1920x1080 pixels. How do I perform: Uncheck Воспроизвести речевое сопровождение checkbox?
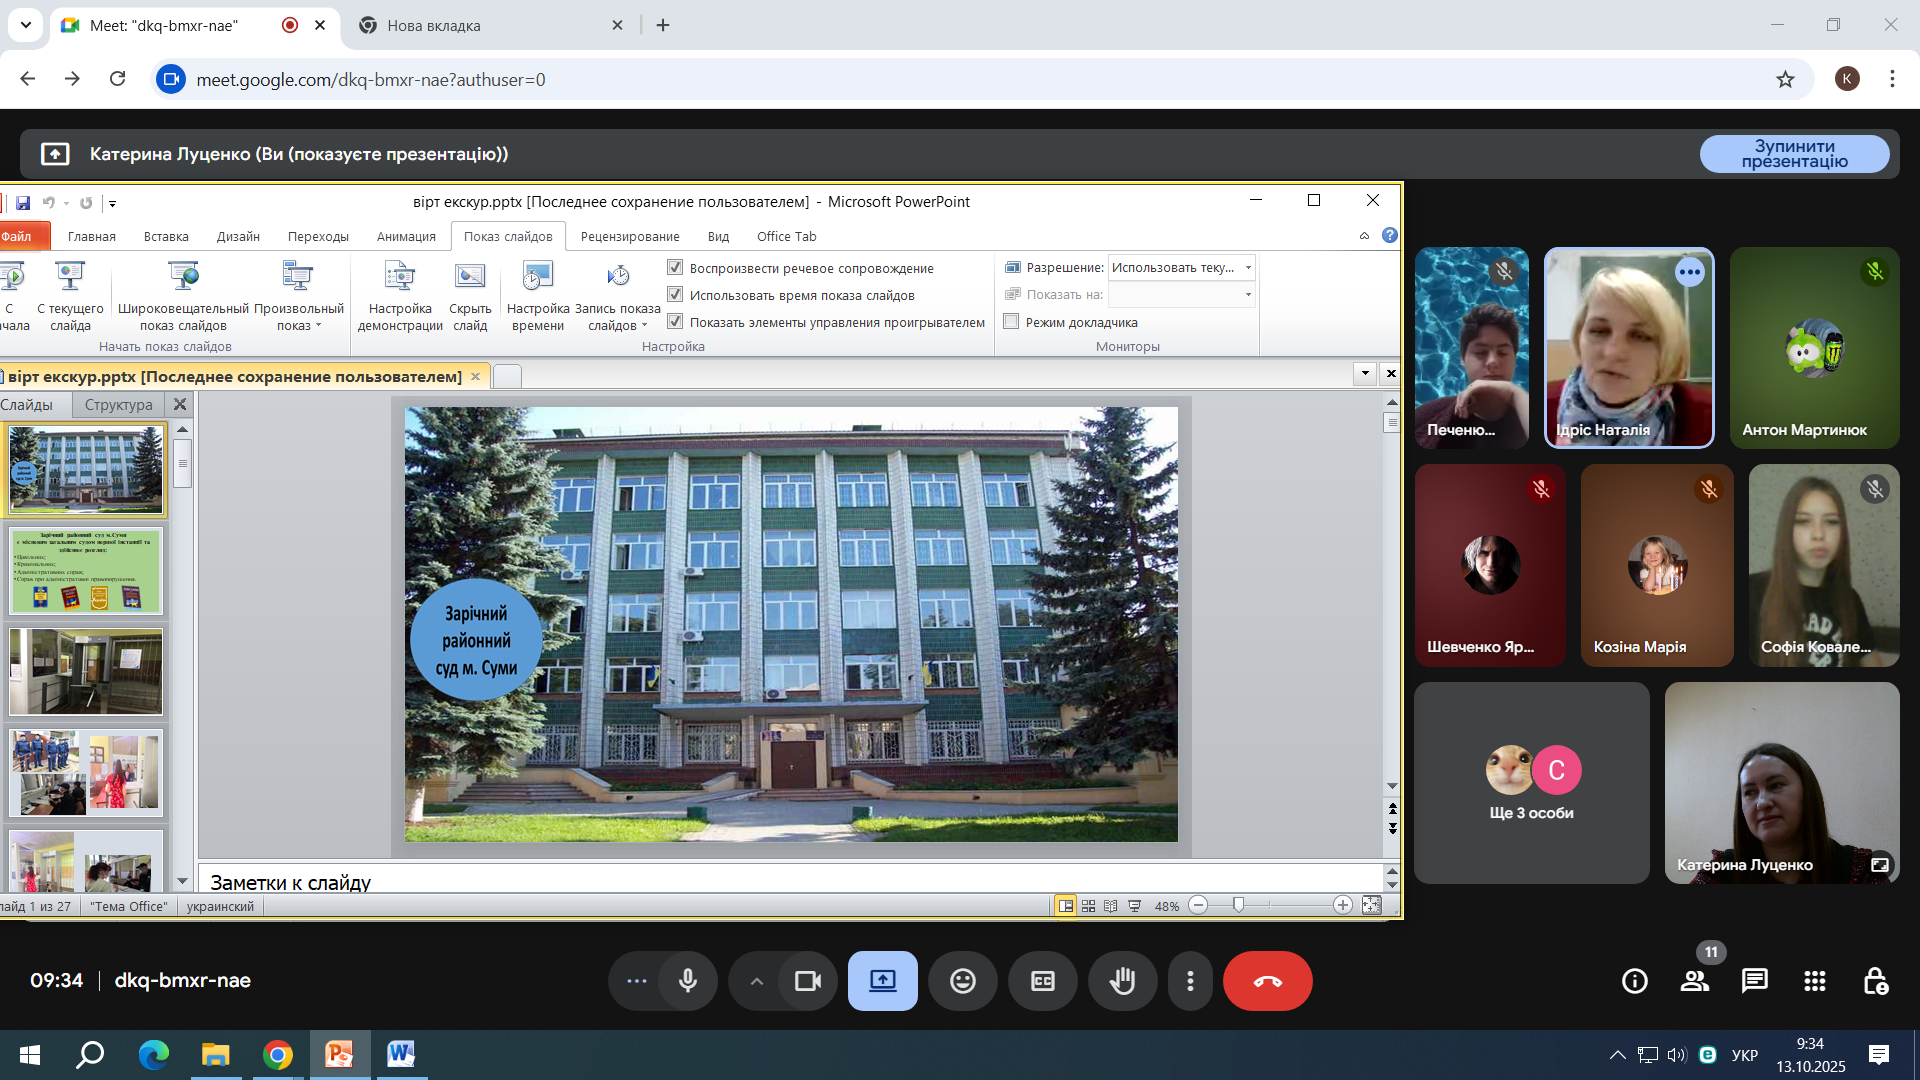coord(675,268)
